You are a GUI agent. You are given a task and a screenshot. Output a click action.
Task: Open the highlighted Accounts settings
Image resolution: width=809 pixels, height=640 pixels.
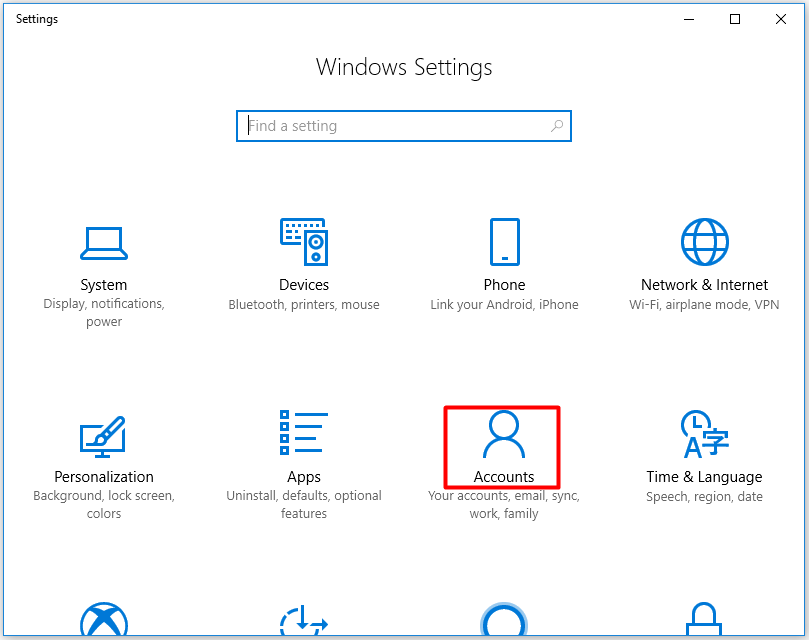coord(502,447)
